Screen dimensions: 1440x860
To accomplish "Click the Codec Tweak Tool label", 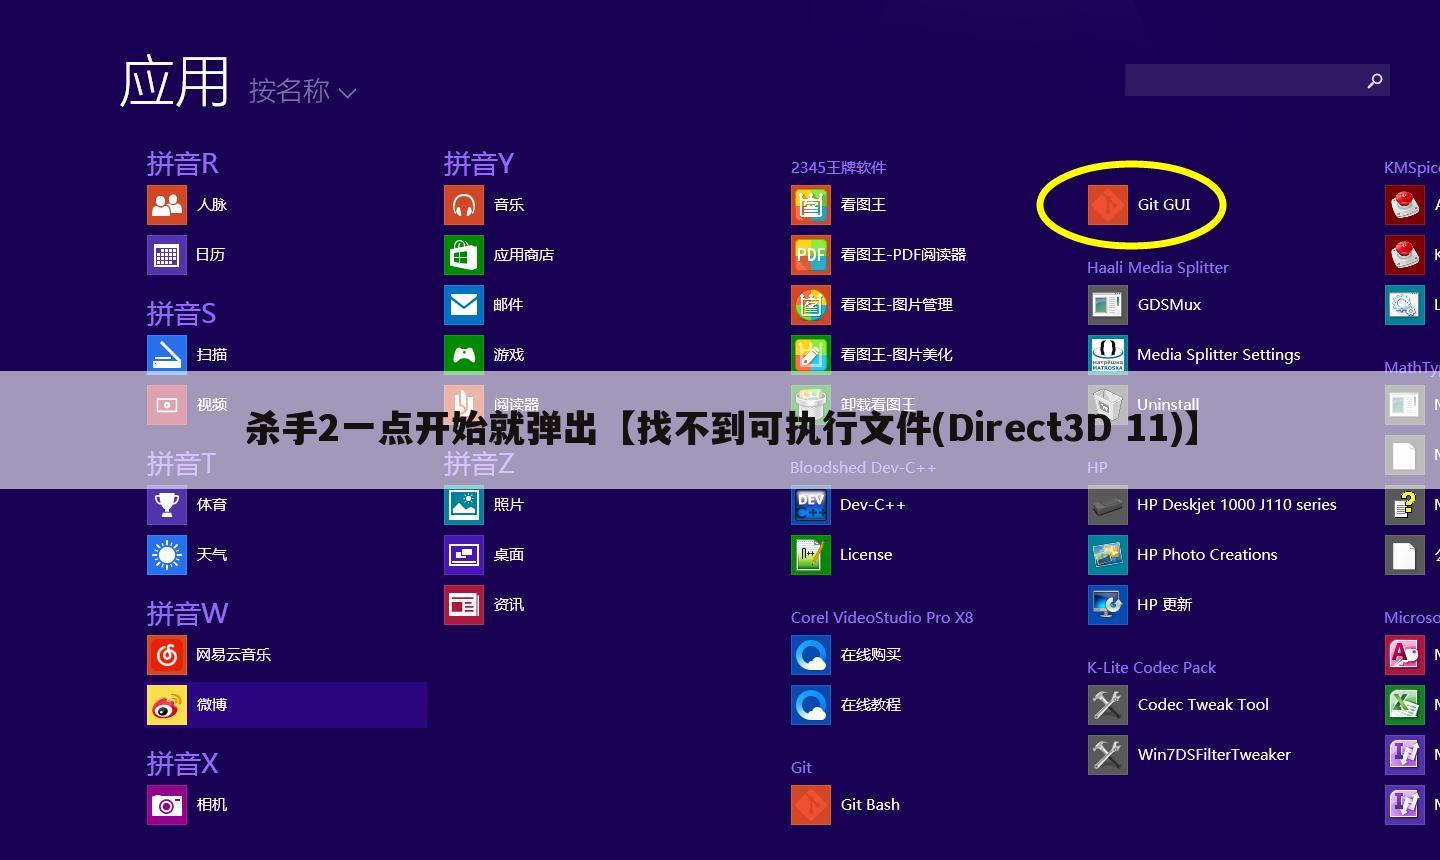I will click(1203, 705).
